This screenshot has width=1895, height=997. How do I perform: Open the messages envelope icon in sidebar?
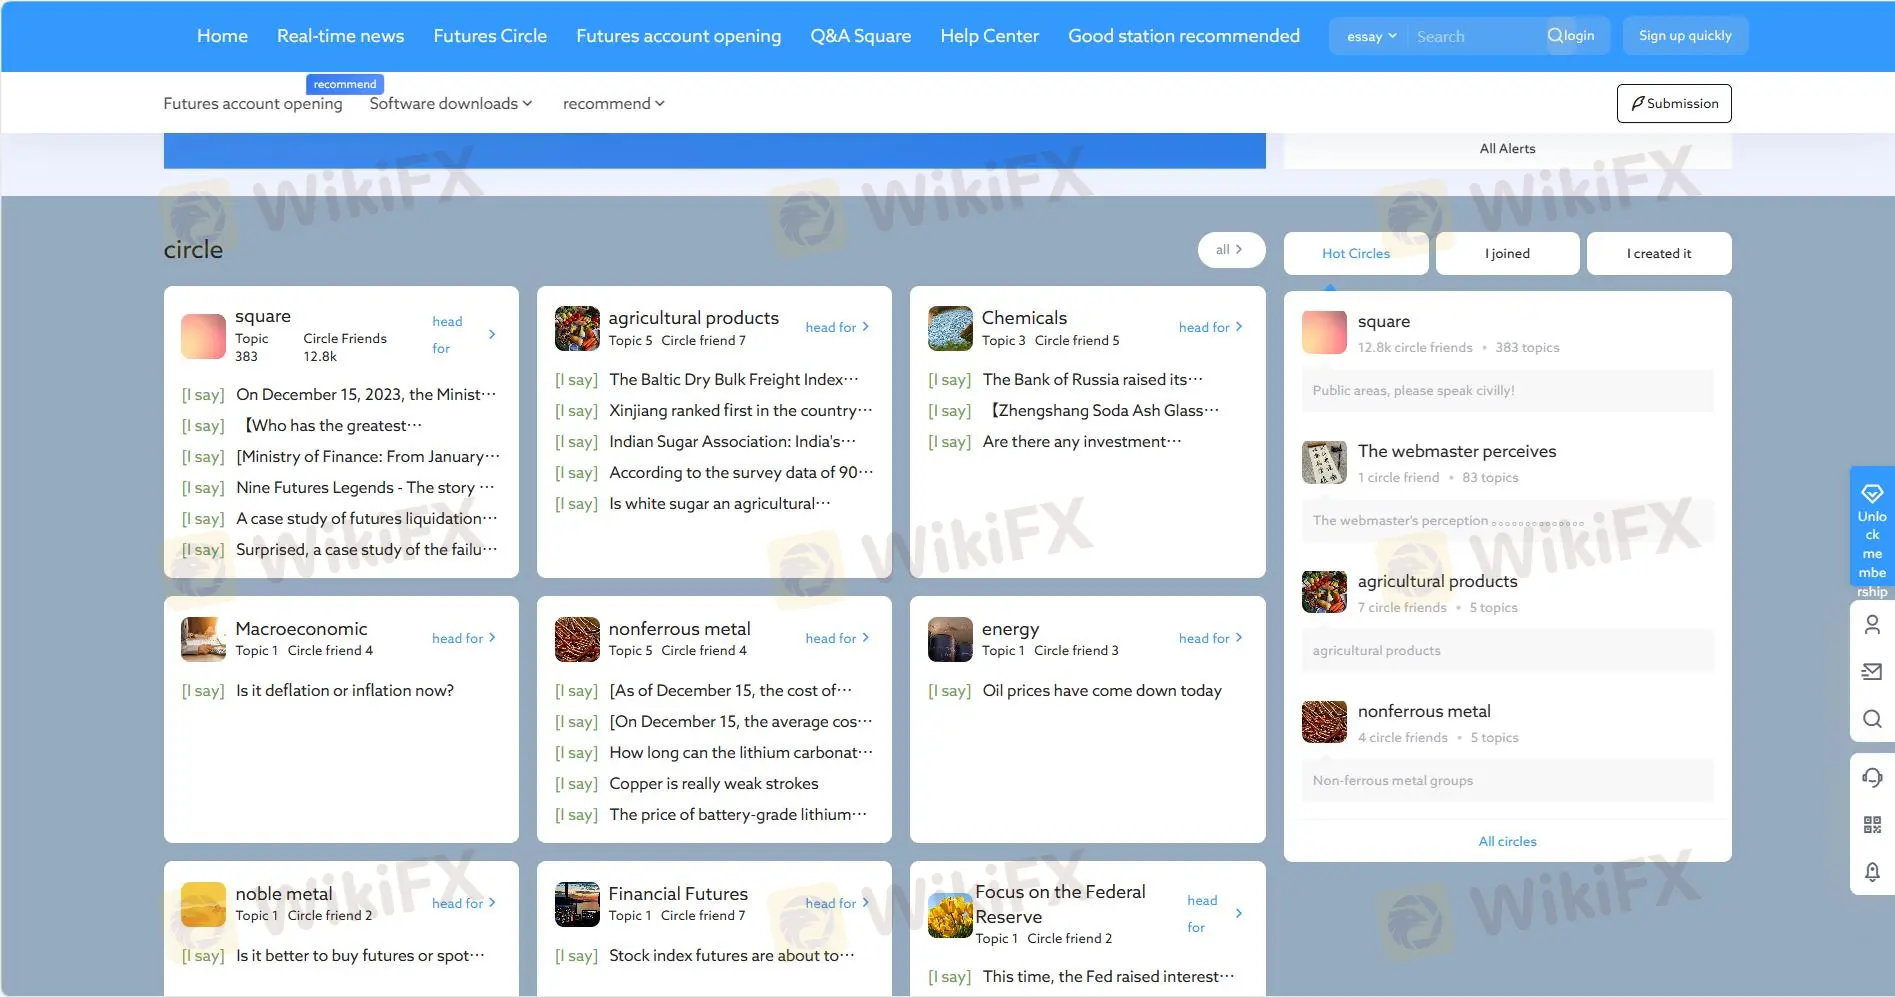pyautogui.click(x=1872, y=672)
